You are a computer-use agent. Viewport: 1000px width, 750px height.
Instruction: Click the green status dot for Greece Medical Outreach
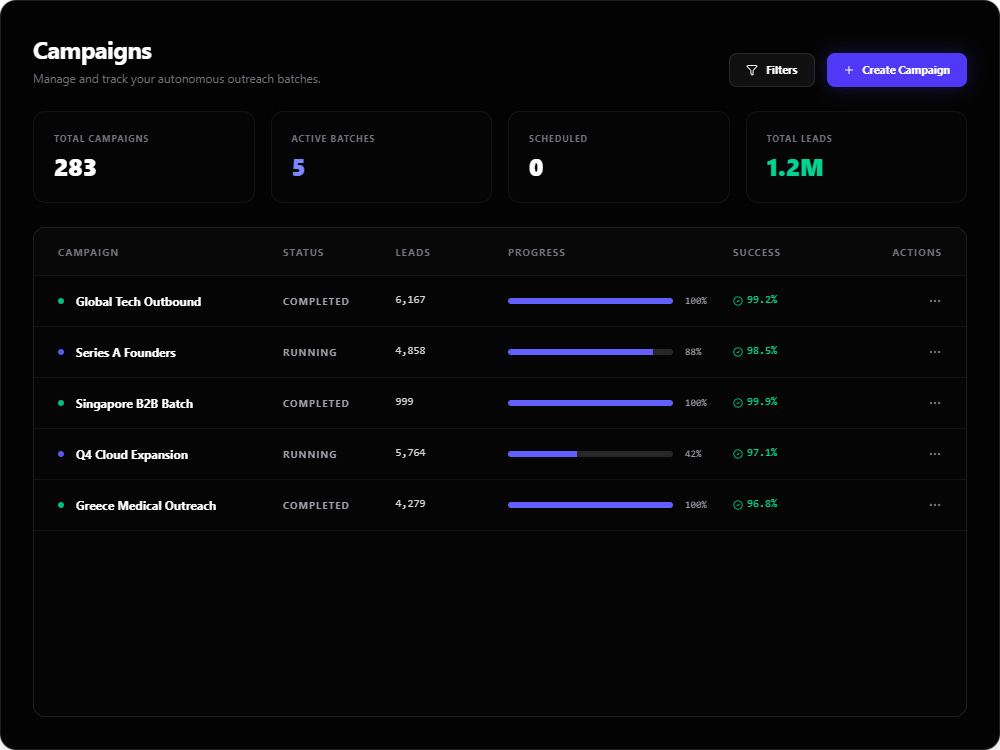[61, 505]
